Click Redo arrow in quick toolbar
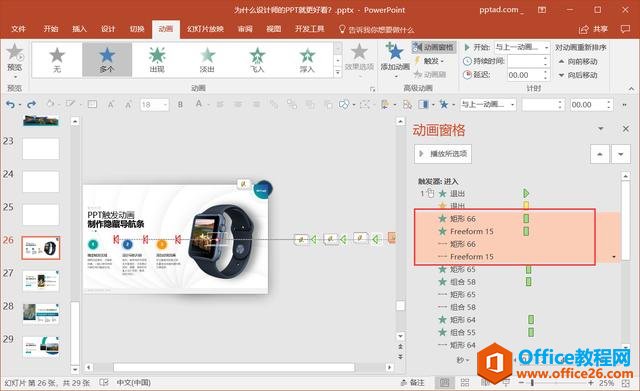The height and width of the screenshot is (391, 640). [31, 105]
